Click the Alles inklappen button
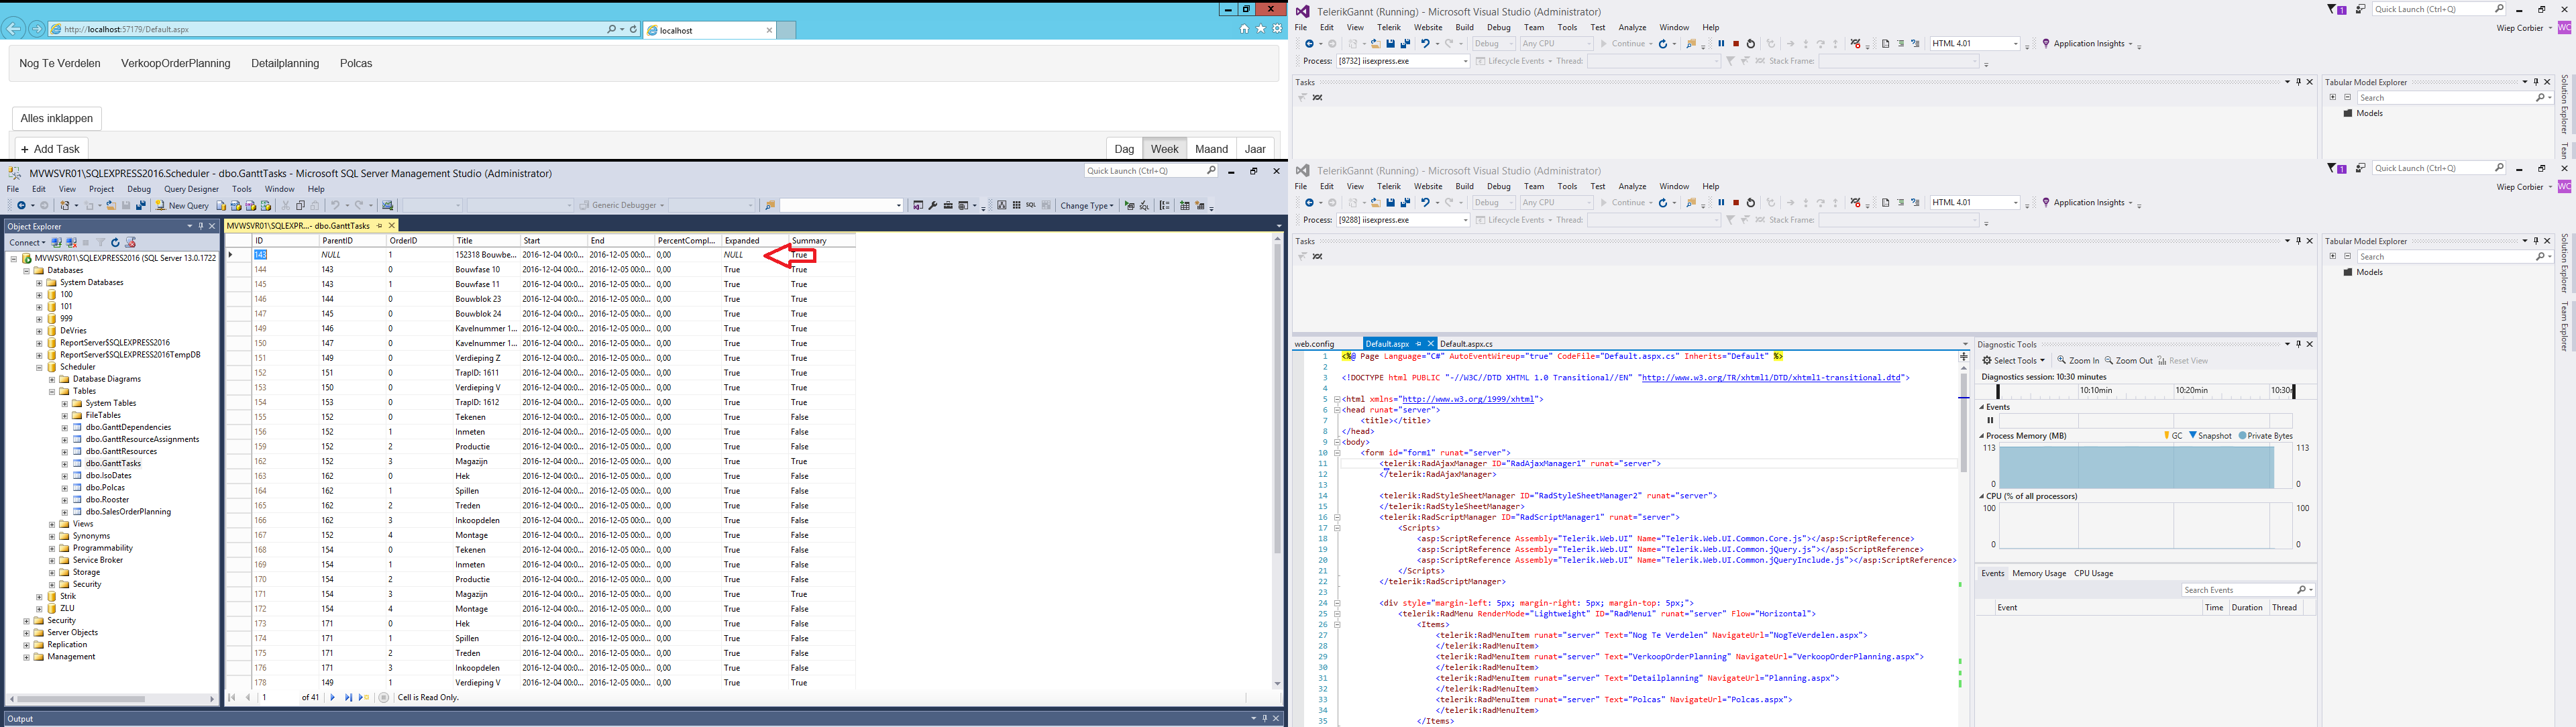This screenshot has height=727, width=2576. coord(57,118)
